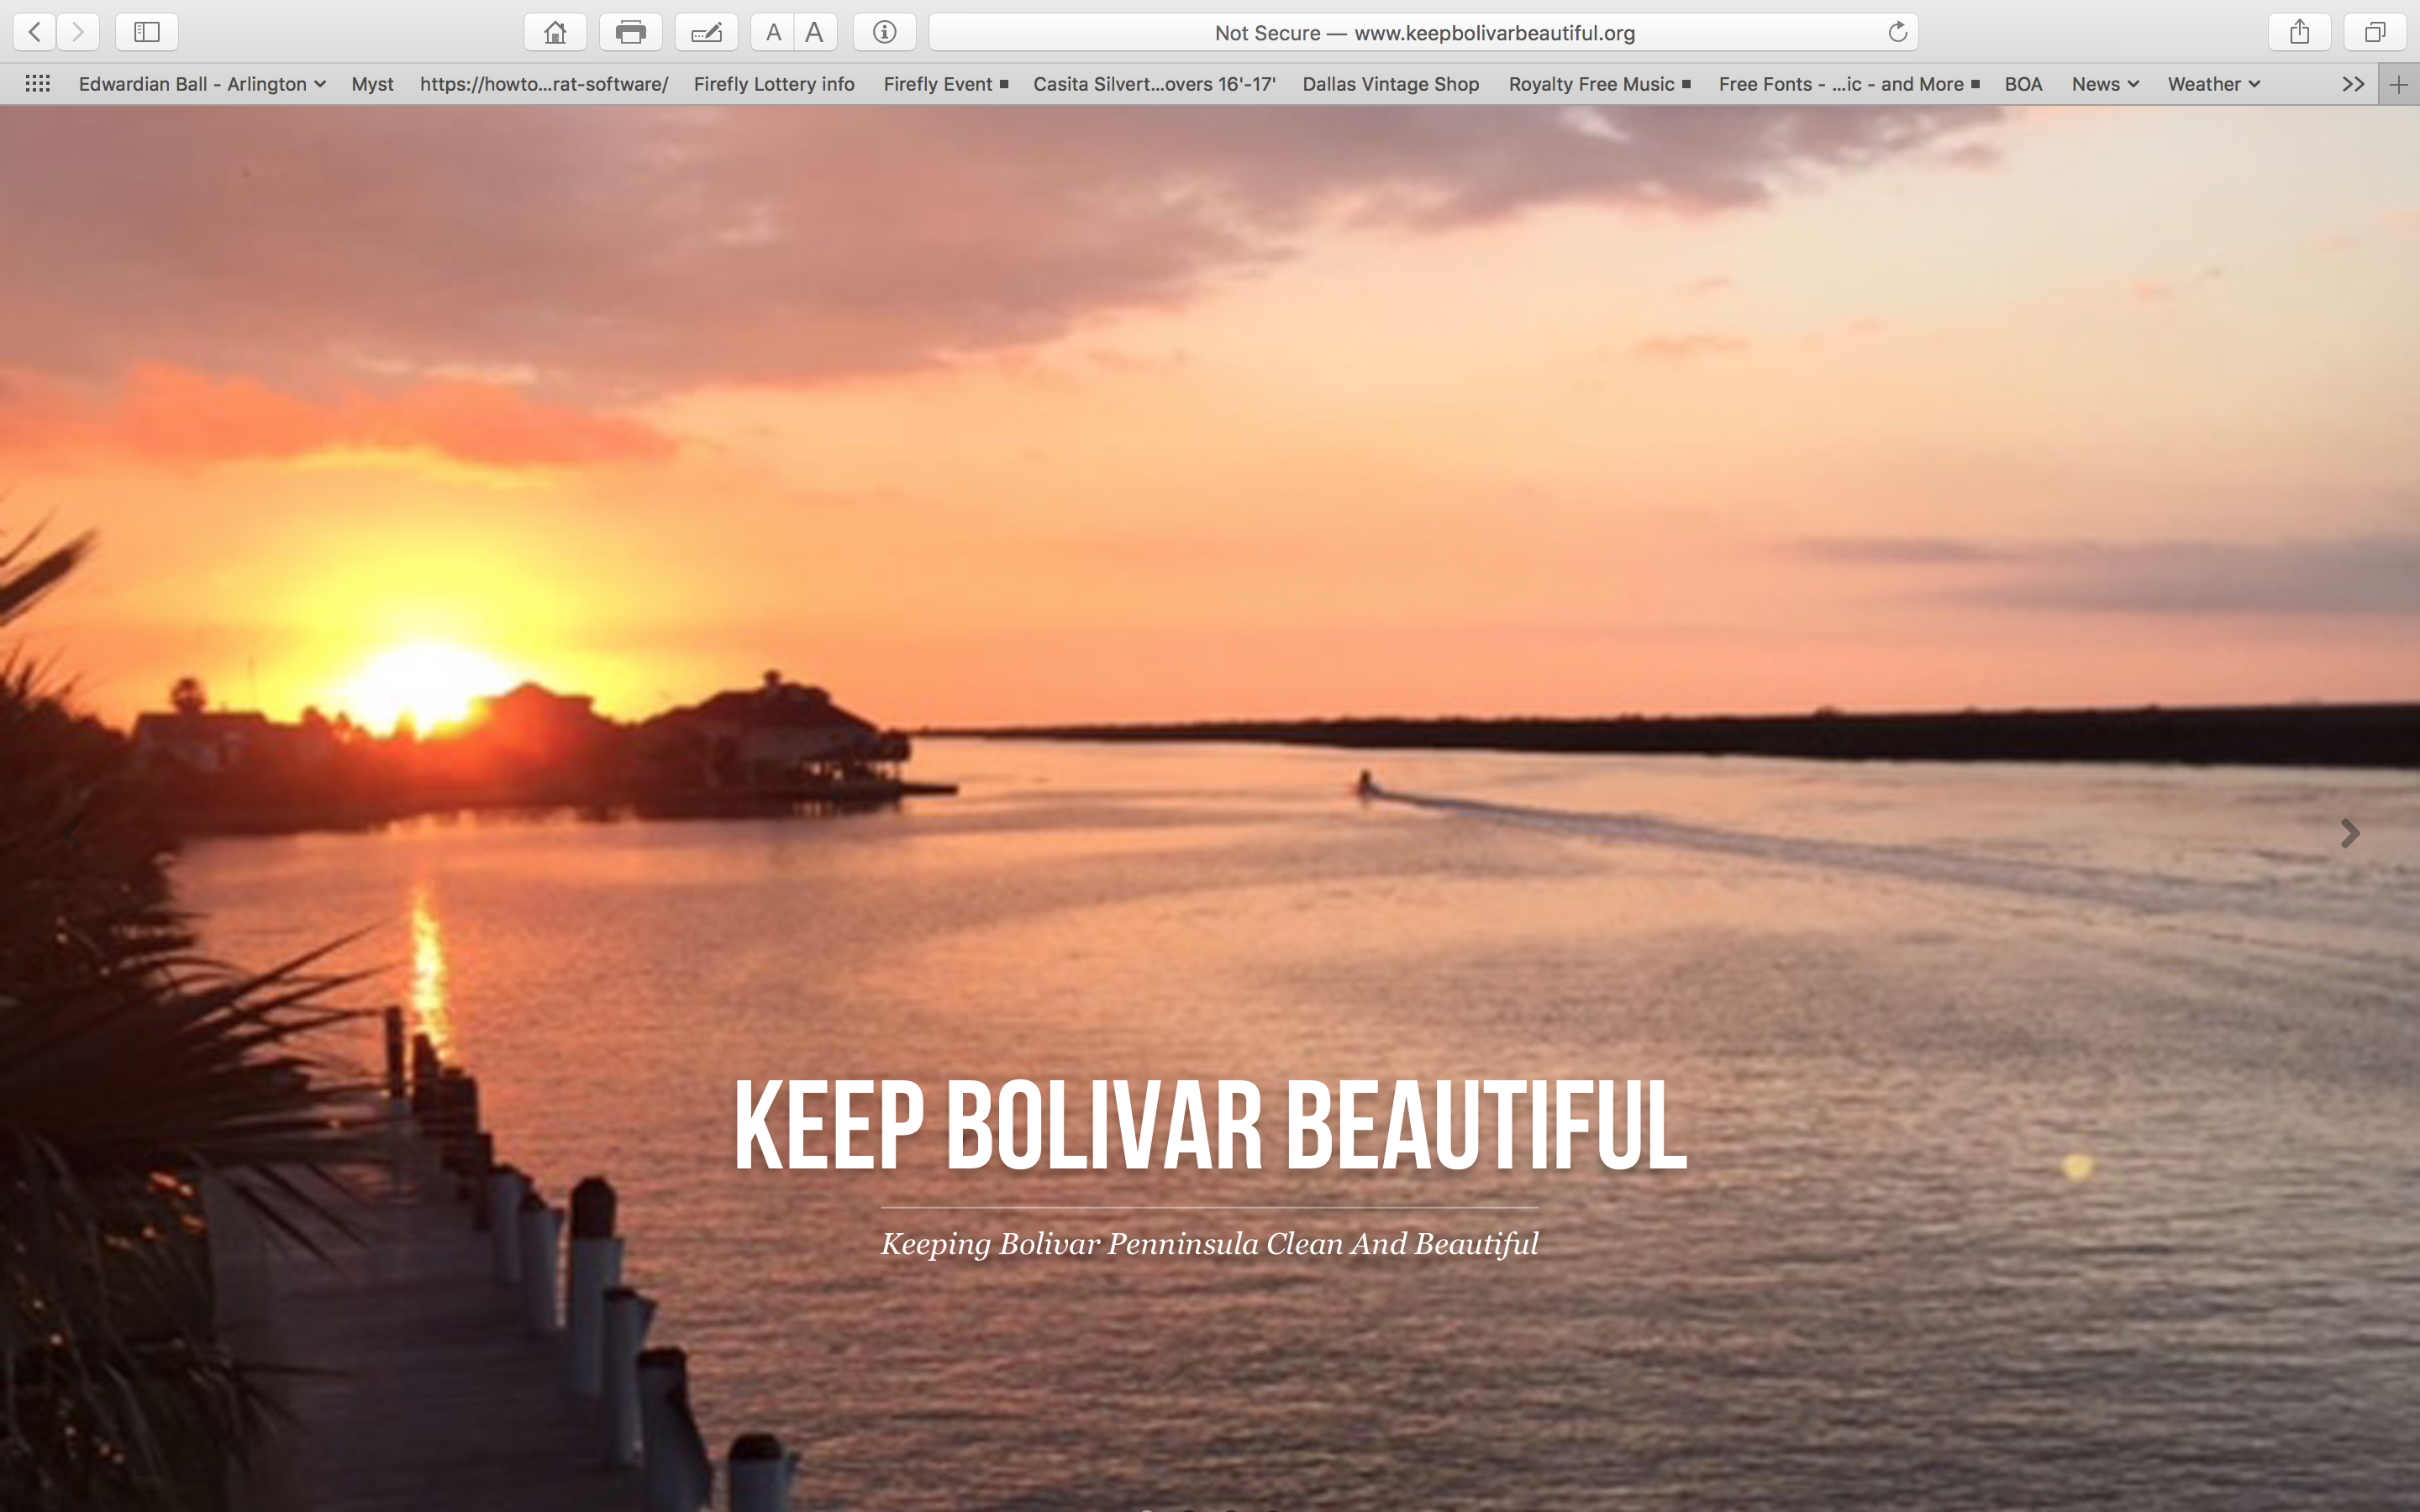
Task: Increase text size with larger A icon
Action: click(x=815, y=31)
